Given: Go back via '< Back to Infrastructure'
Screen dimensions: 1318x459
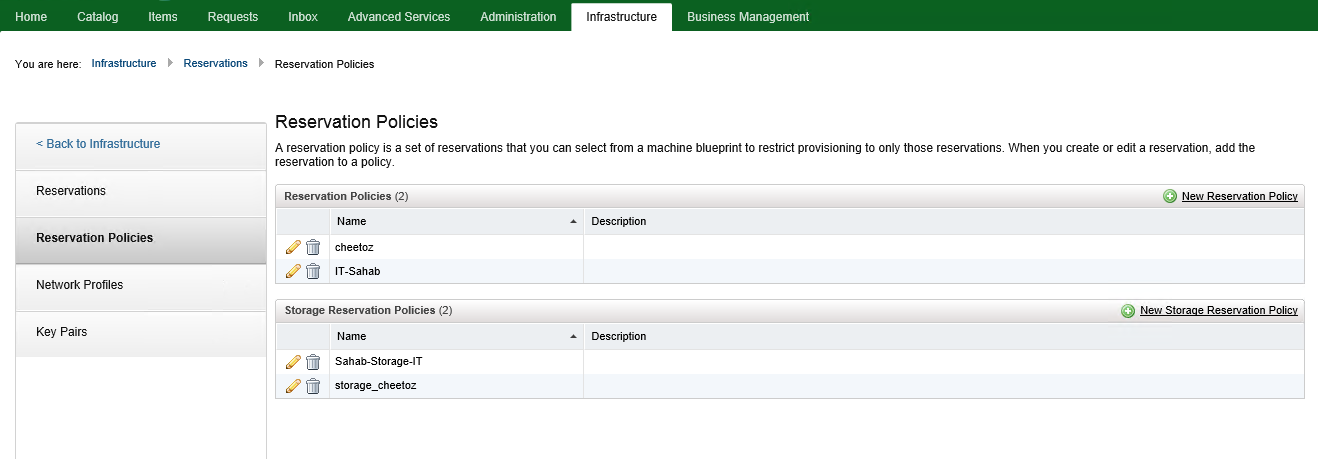Looking at the screenshot, I should coord(98,144).
